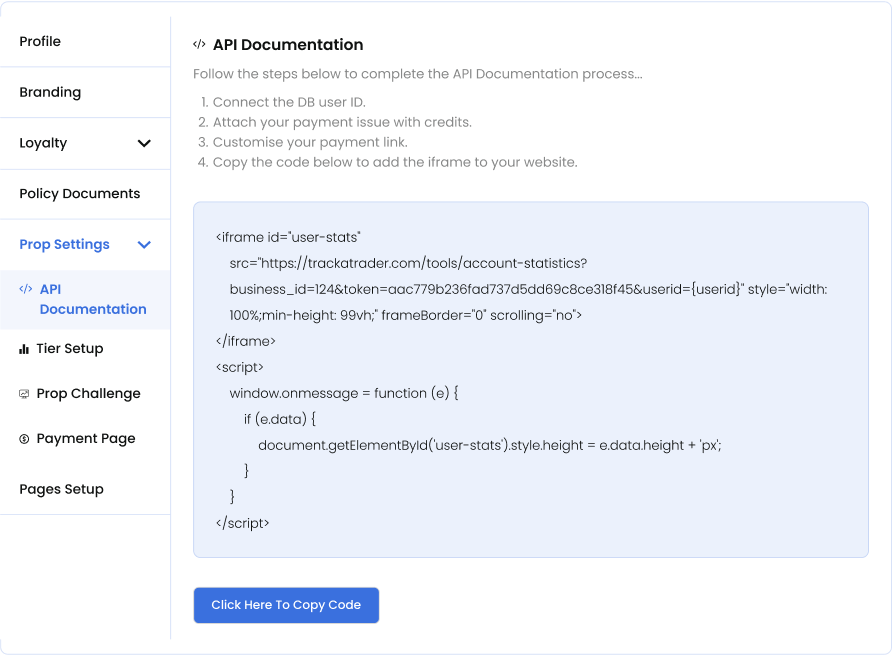Expand the Loyalty chevron arrow
892x655 pixels.
(144, 143)
